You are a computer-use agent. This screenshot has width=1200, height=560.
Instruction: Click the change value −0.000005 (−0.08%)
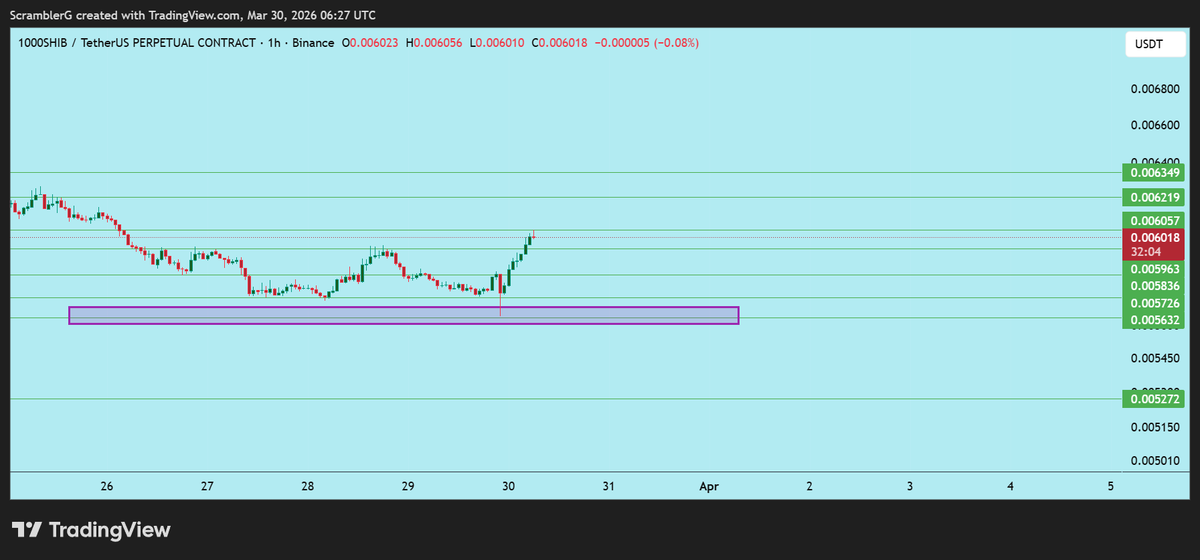point(649,43)
